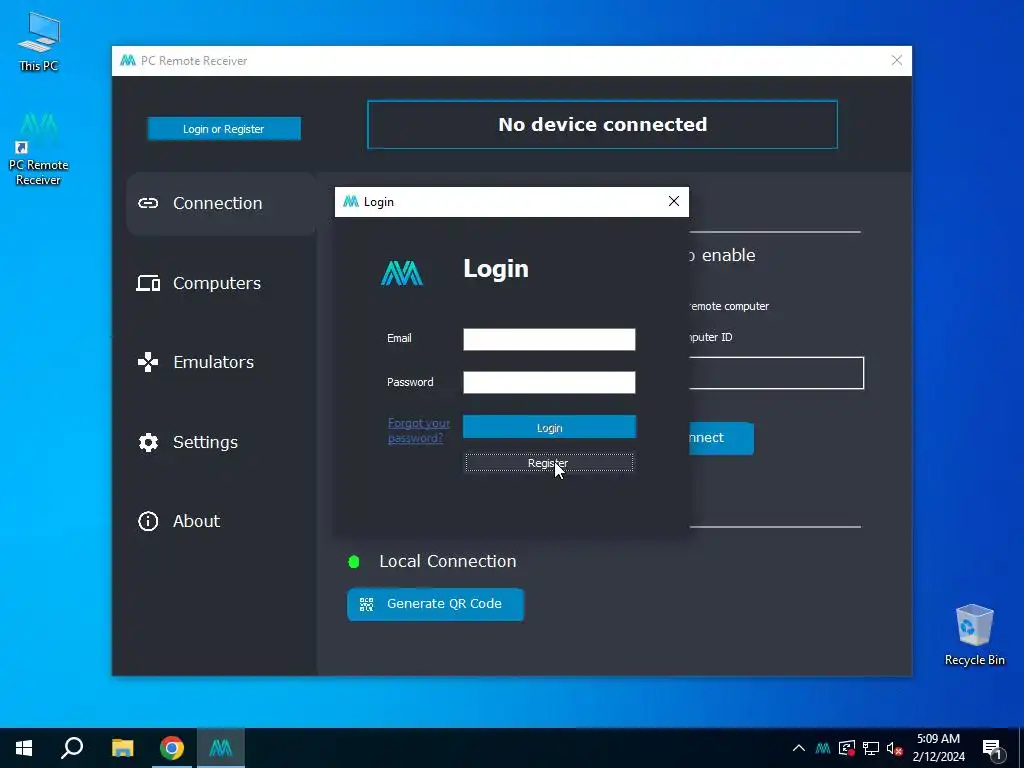1024x768 pixels.
Task: Open the Connection sidebar section
Action: (x=221, y=203)
